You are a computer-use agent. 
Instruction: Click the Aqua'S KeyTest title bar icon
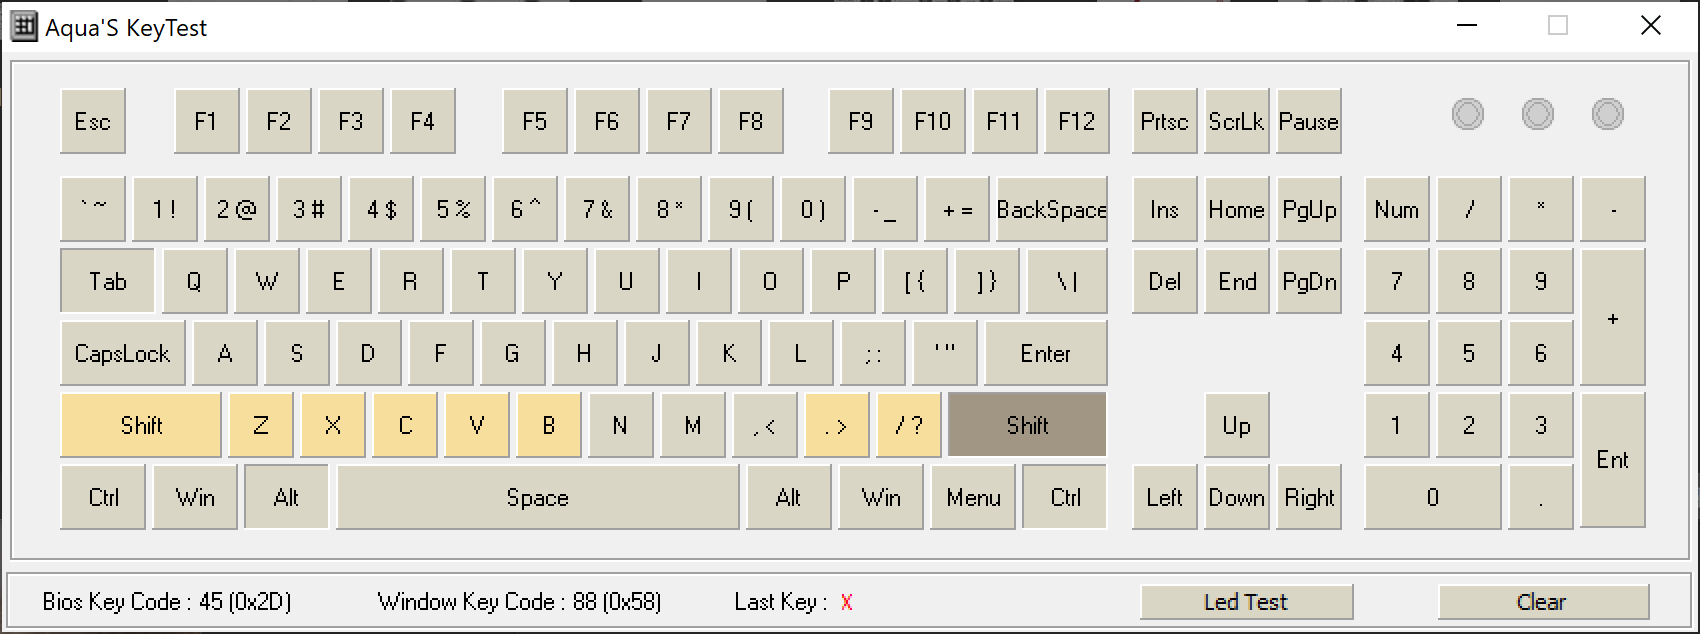tap(24, 27)
